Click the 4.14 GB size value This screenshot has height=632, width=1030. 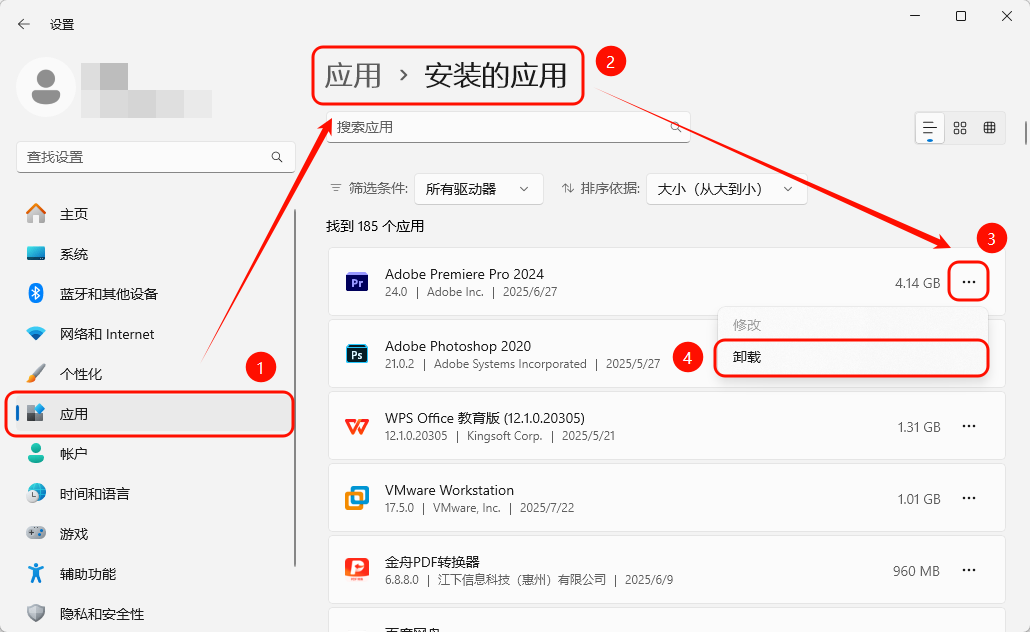point(918,283)
